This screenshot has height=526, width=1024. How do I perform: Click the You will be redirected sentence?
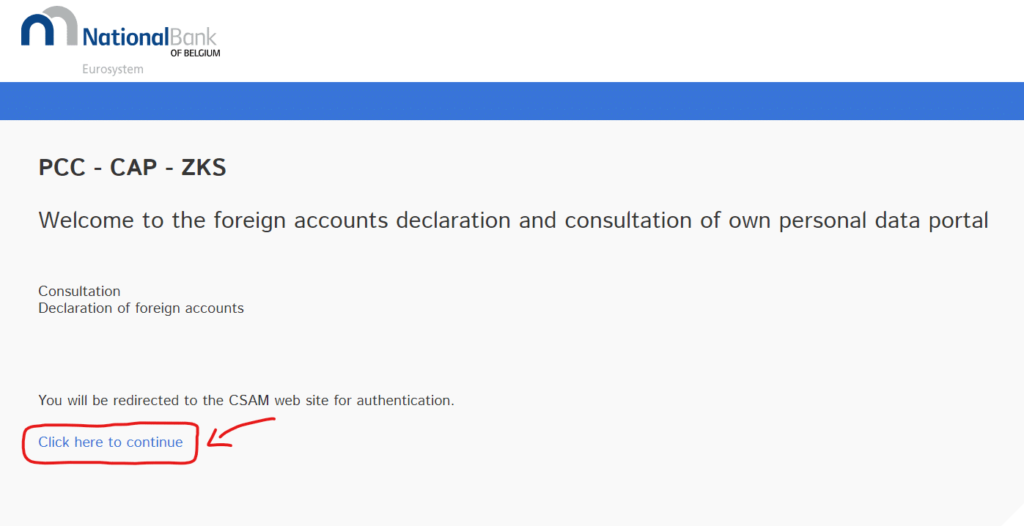(246, 400)
